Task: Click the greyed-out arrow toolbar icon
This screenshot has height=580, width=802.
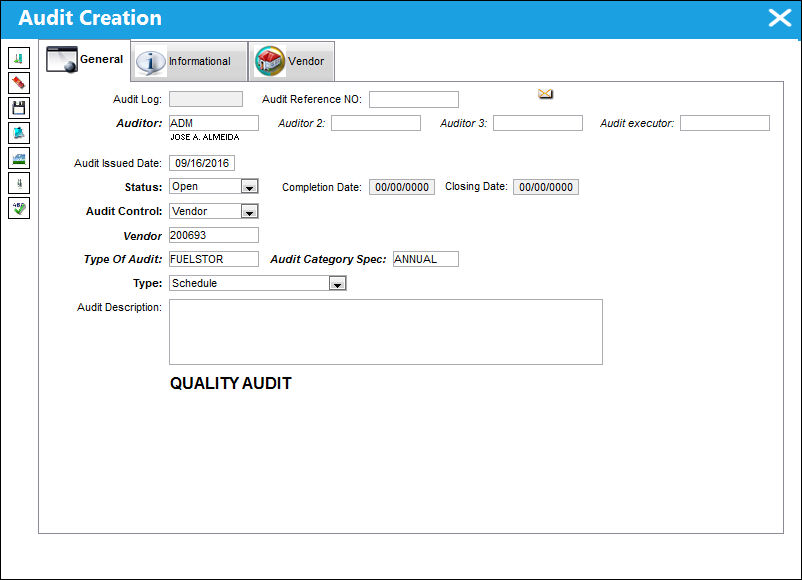Action: coord(19,183)
